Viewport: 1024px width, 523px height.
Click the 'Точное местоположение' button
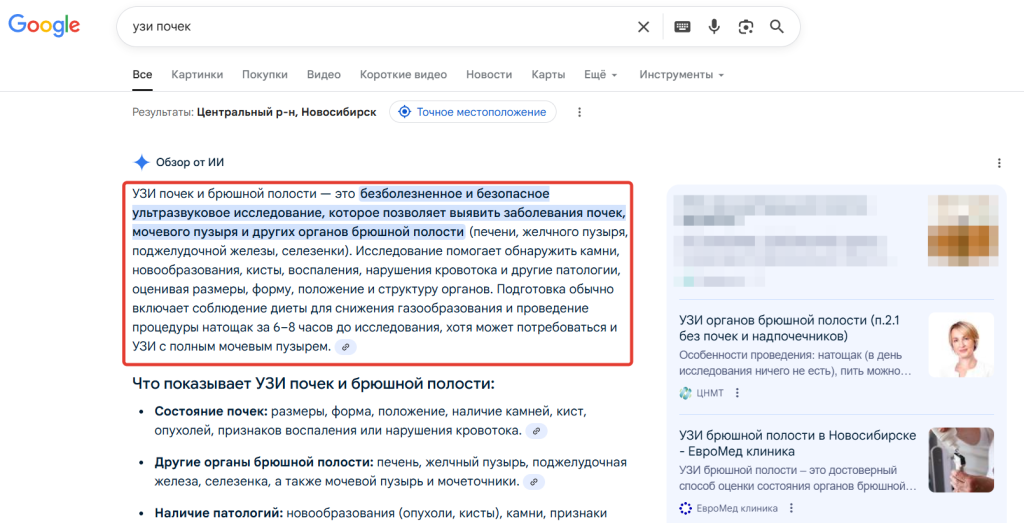473,112
